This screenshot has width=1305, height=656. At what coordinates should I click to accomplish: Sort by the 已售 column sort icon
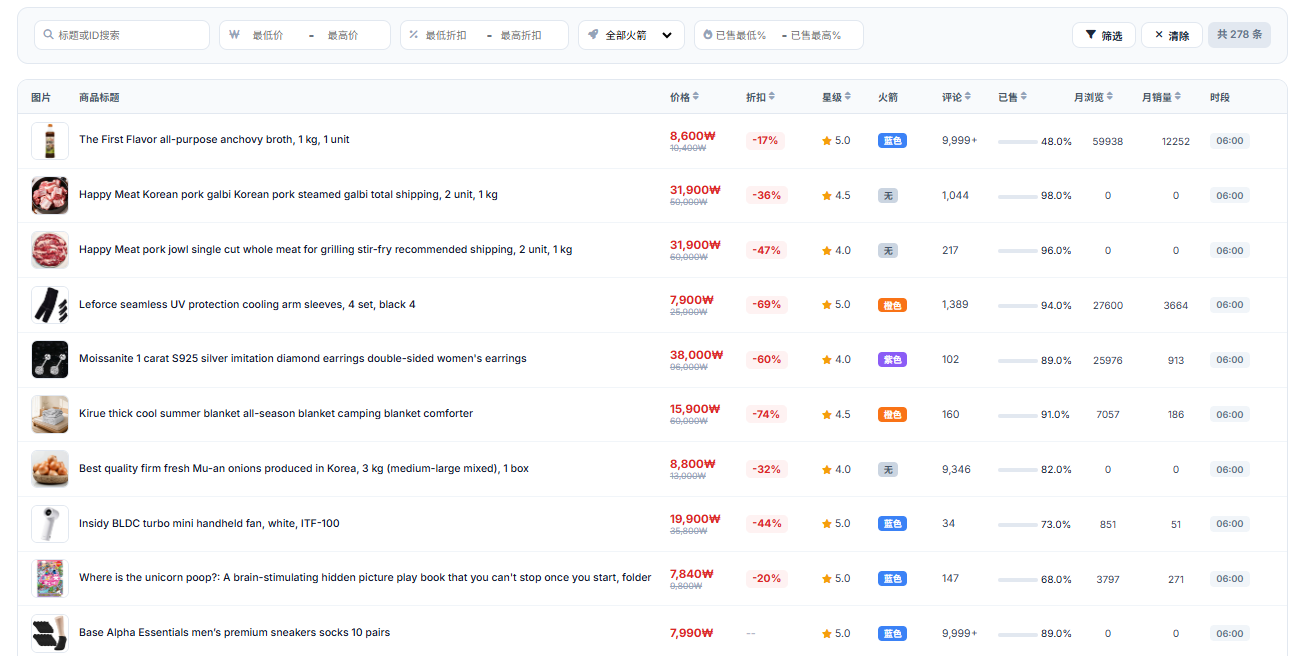[x=1024, y=97]
